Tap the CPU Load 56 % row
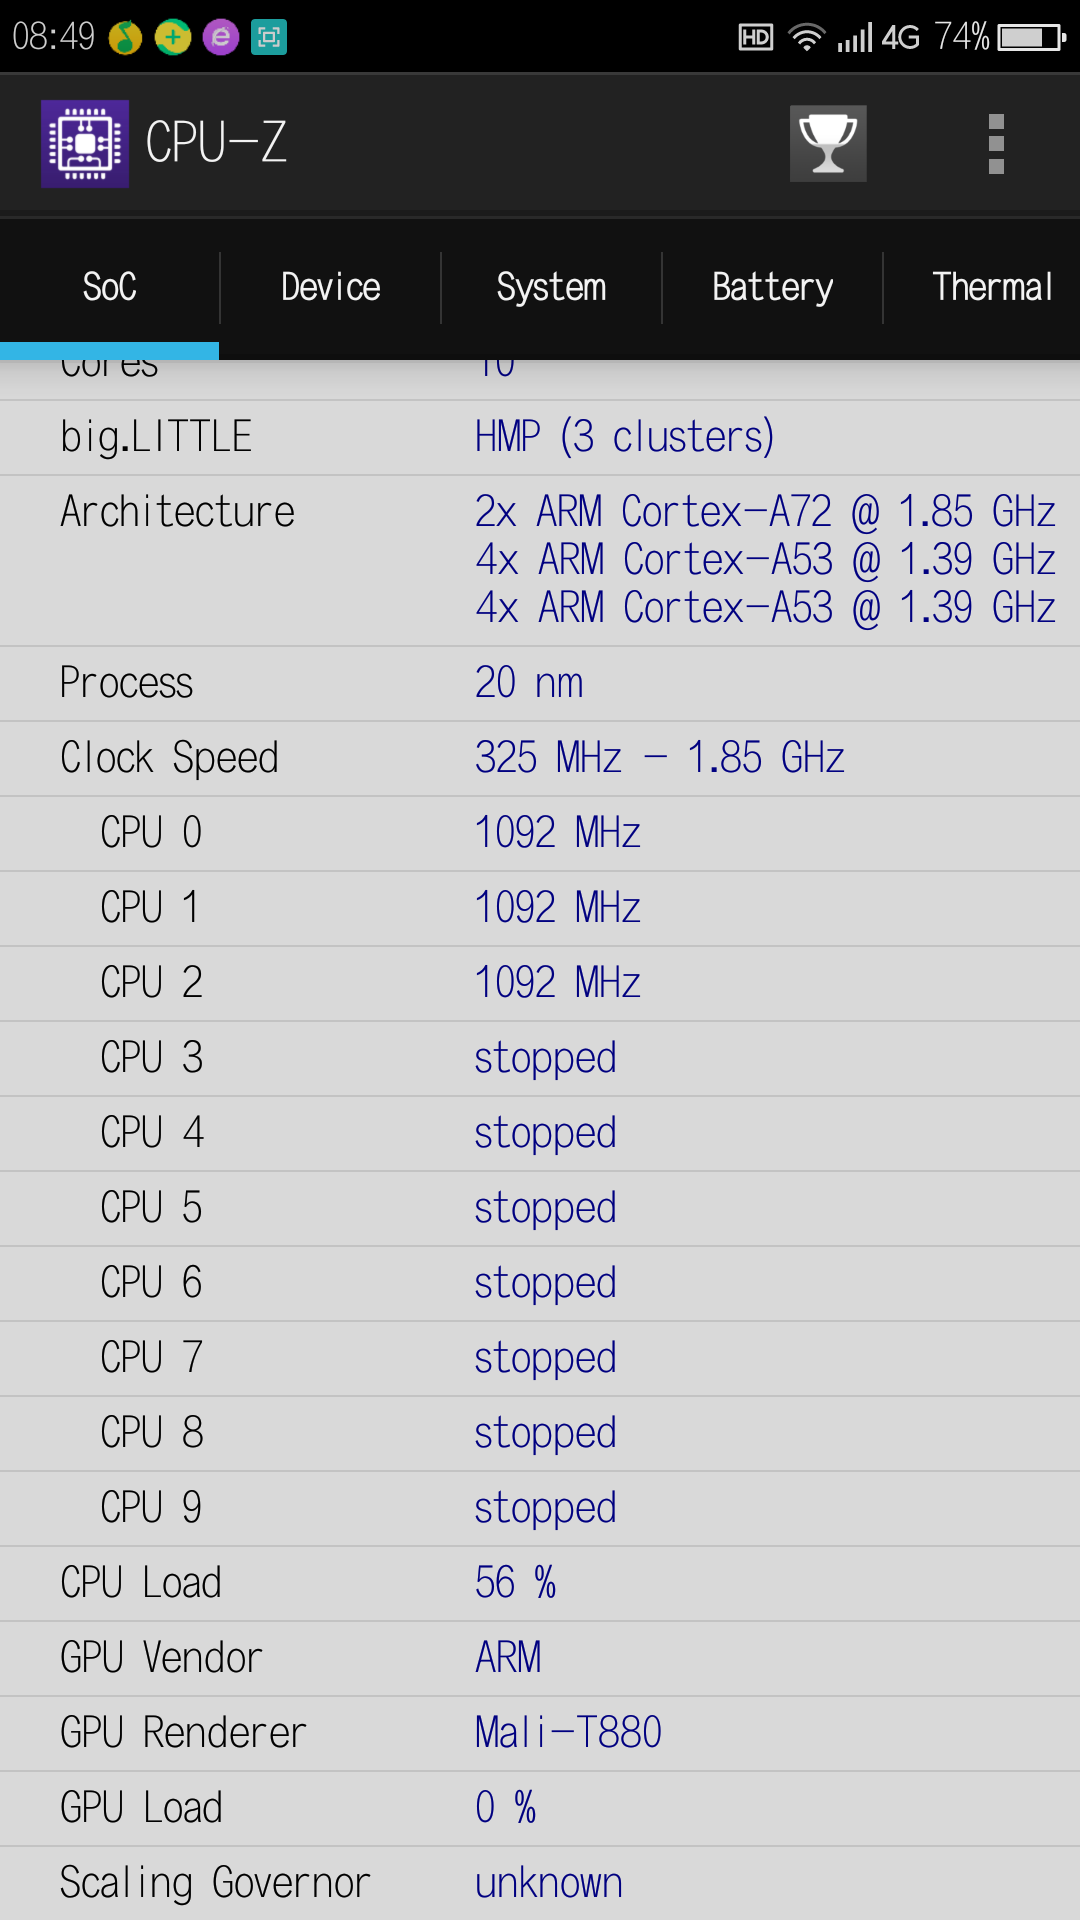This screenshot has width=1080, height=1920. [x=540, y=1583]
